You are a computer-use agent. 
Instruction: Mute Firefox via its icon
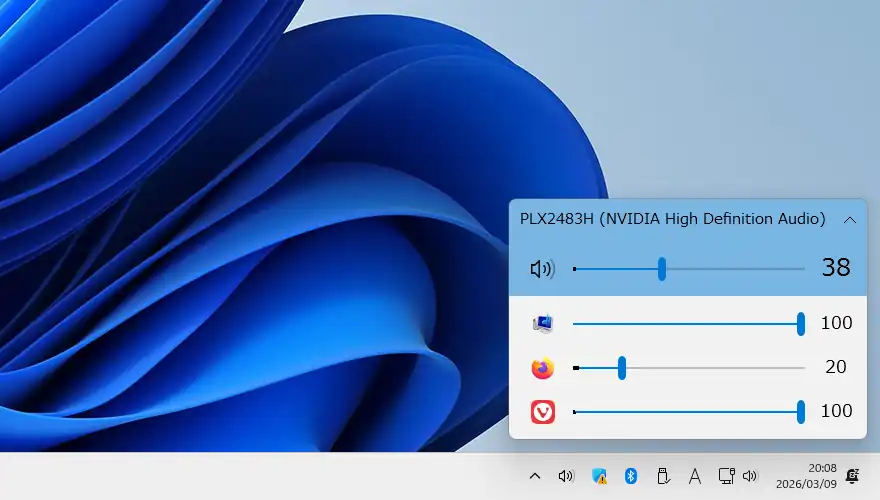[x=543, y=368]
